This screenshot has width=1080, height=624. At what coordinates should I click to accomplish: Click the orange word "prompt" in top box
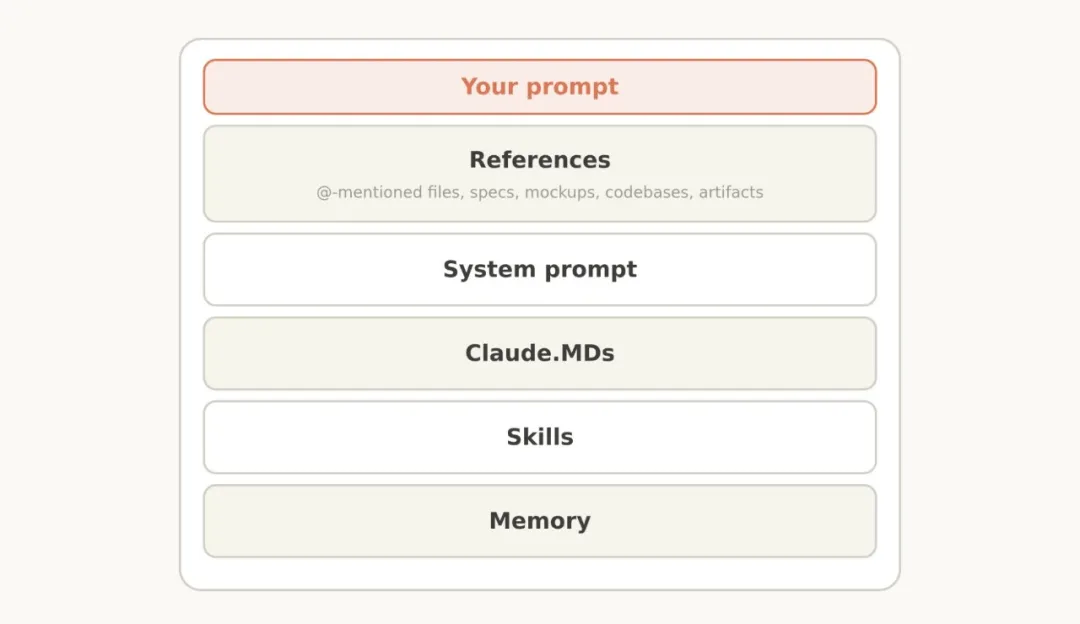pyautogui.click(x=572, y=87)
